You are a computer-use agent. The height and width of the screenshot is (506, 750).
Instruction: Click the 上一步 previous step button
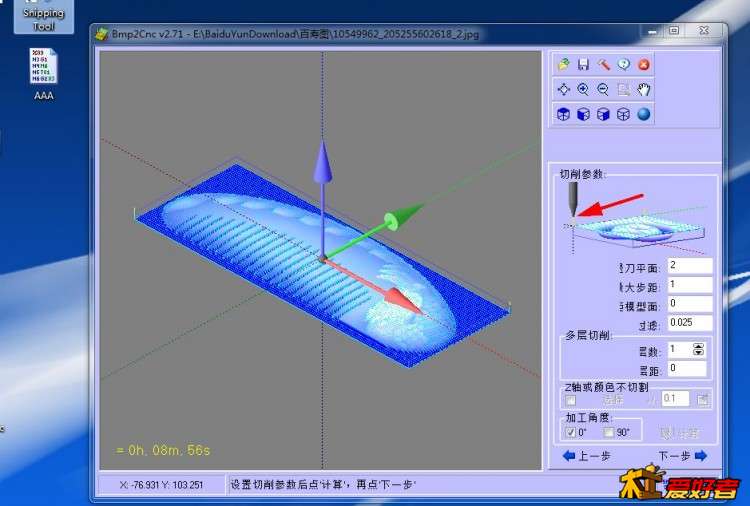point(585,457)
